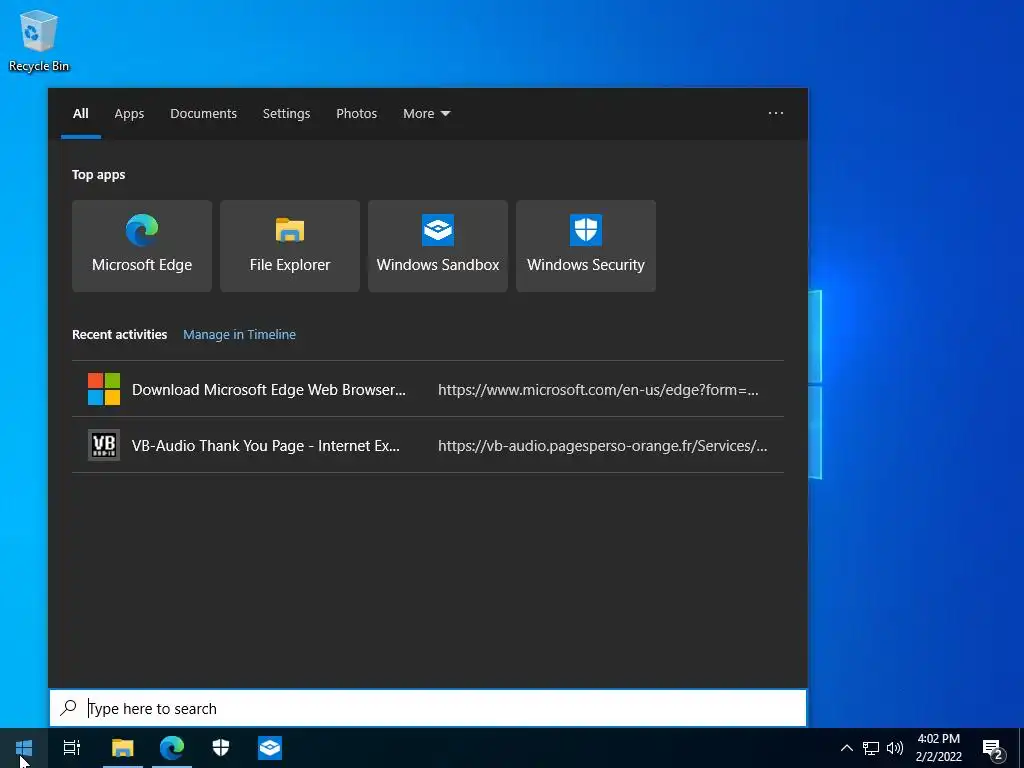Image resolution: width=1024 pixels, height=768 pixels.
Task: Open Task View from the taskbar
Action: [x=72, y=748]
